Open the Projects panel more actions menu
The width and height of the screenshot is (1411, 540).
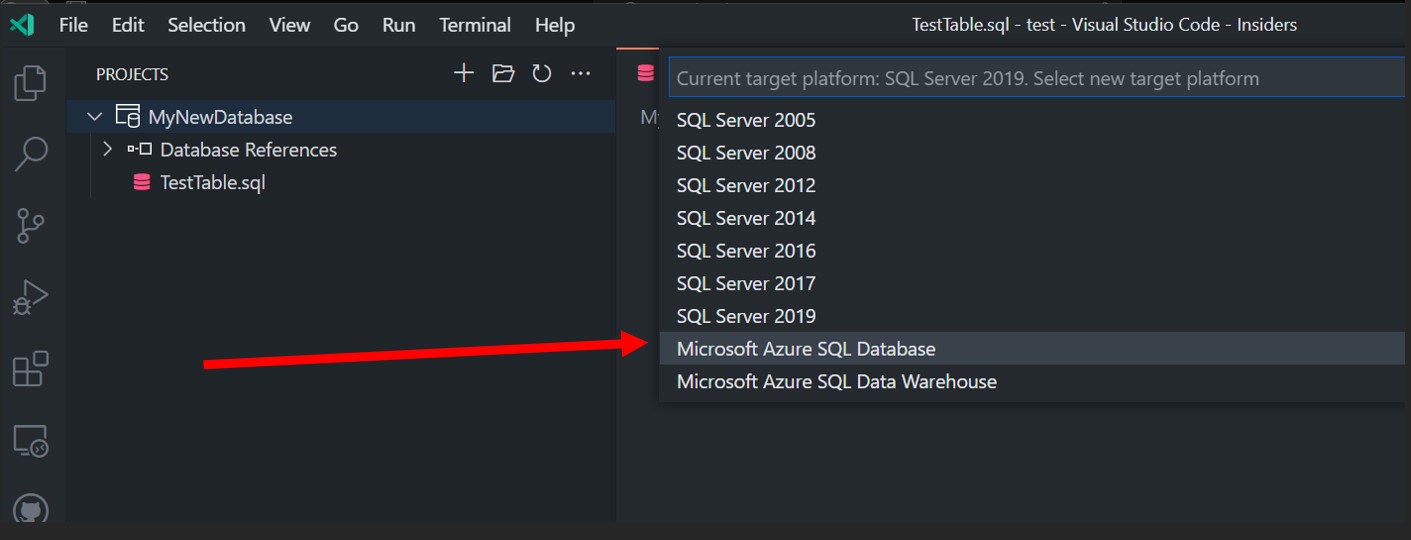point(581,73)
